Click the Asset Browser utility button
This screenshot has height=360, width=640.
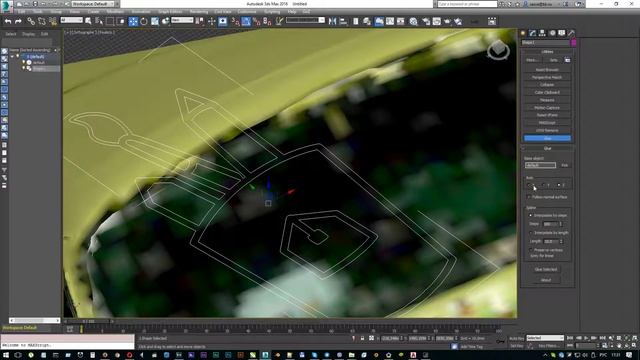[x=547, y=70]
